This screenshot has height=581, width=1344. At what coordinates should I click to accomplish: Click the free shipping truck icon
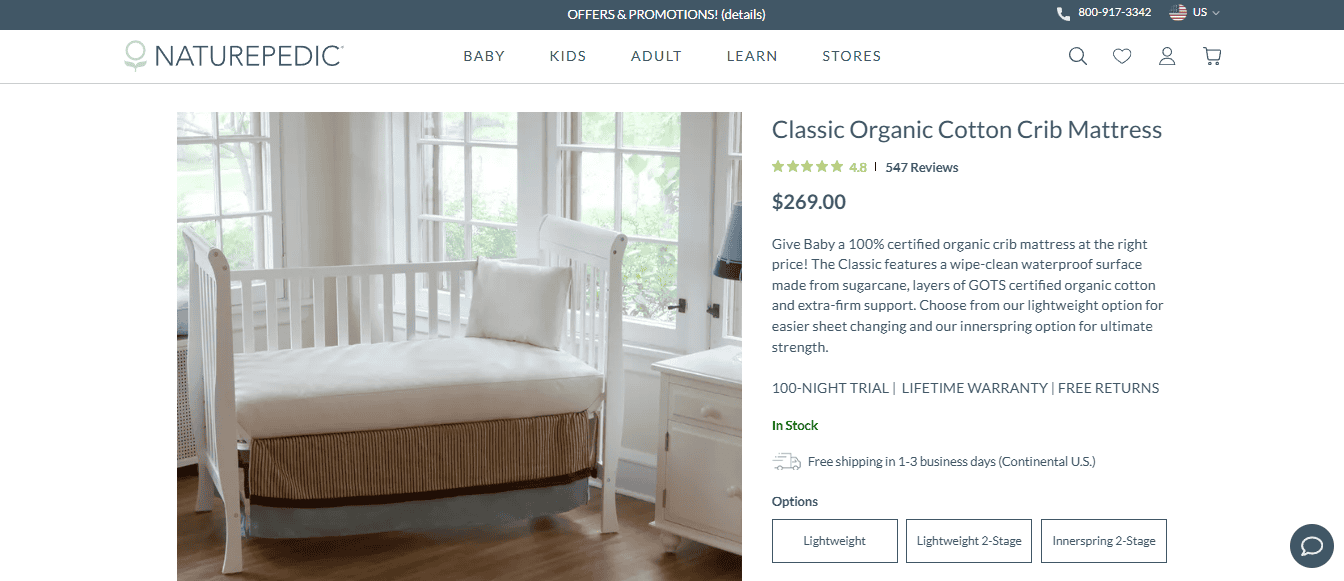[787, 461]
